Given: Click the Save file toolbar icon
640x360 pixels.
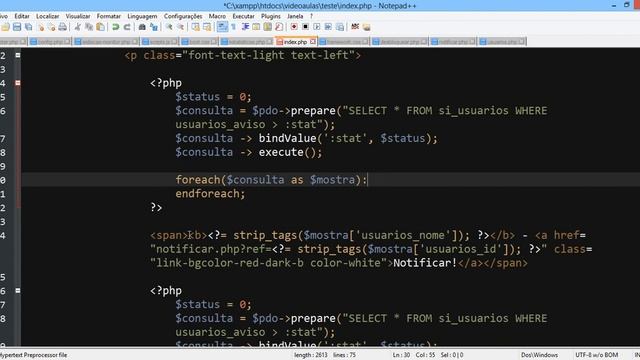Looking at the screenshot, I should coord(17,27).
